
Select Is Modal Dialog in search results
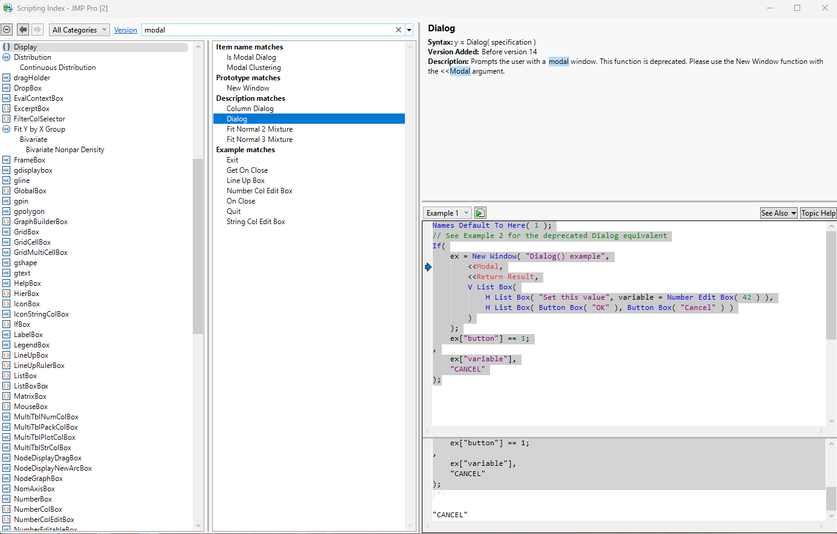[251, 58]
